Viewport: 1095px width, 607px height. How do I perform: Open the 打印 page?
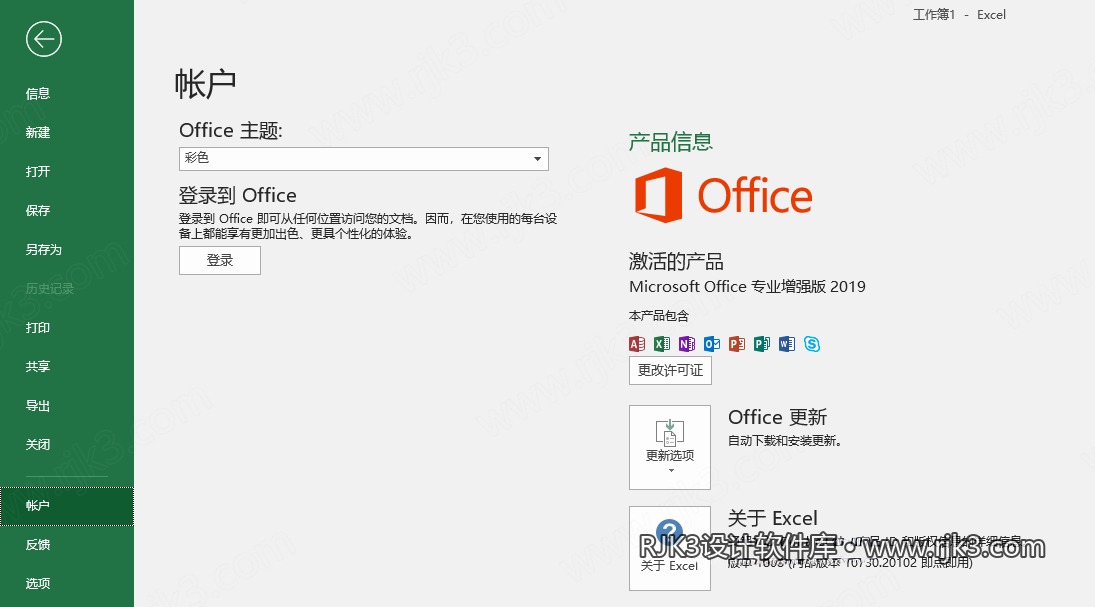click(38, 328)
